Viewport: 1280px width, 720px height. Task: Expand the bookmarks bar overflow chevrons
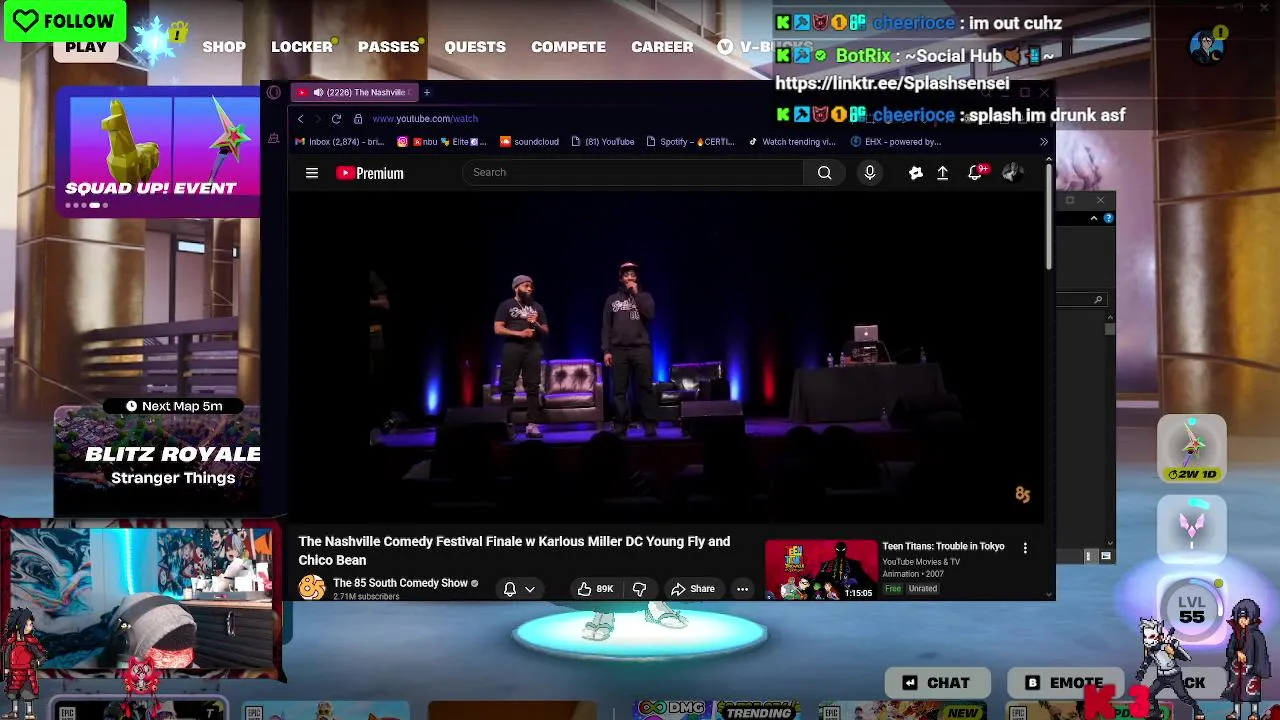pyautogui.click(x=1044, y=142)
